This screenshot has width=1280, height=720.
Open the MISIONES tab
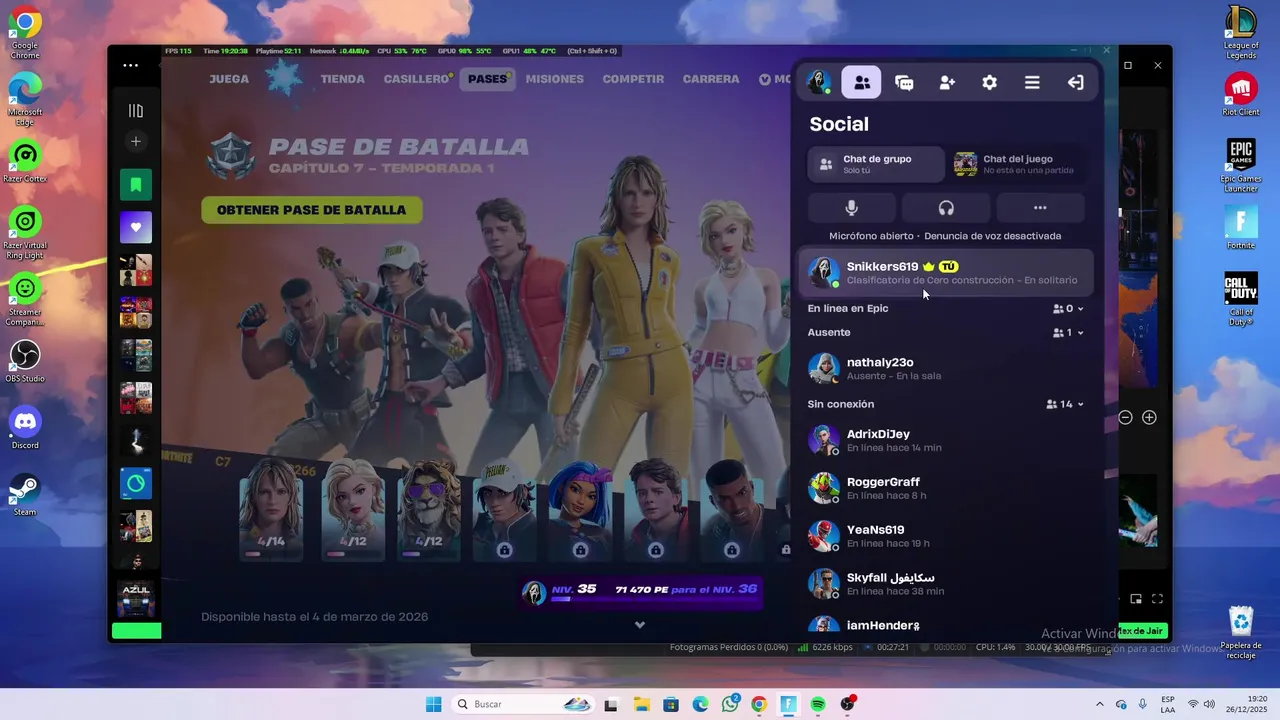click(554, 79)
